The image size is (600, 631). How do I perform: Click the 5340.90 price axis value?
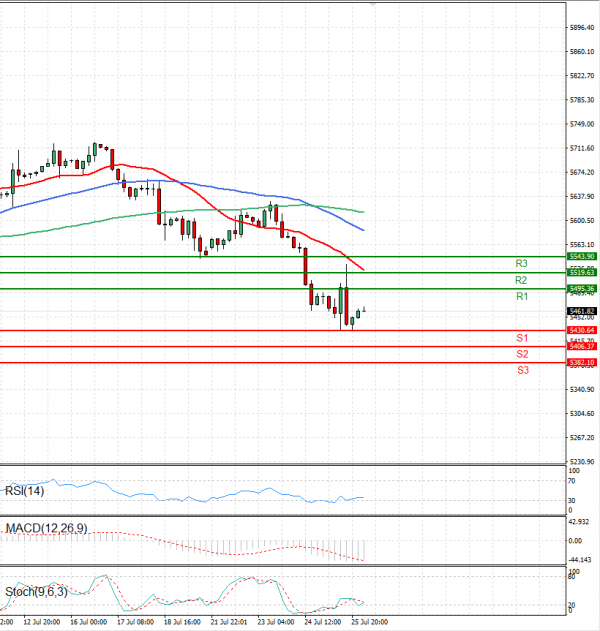pos(582,390)
